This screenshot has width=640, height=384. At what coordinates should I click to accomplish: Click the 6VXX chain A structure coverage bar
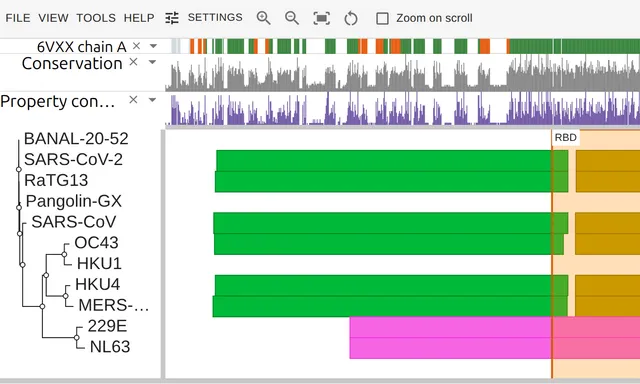405,46
